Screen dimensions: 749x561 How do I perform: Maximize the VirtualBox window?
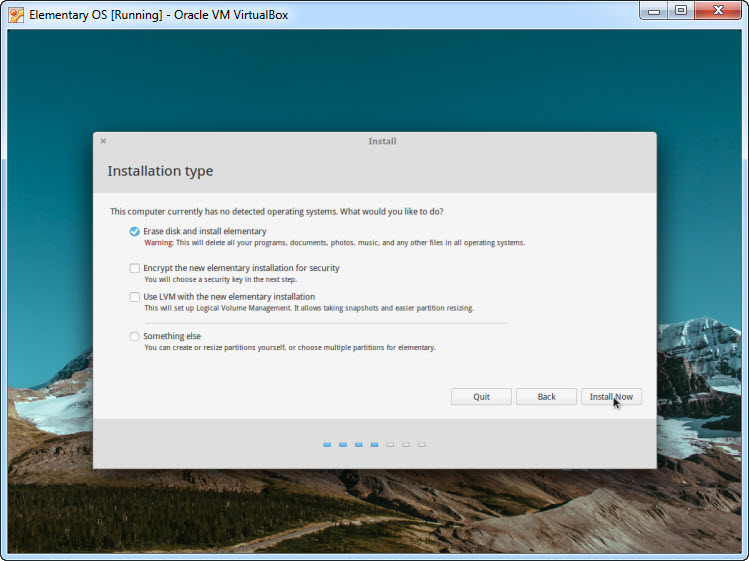(x=681, y=11)
